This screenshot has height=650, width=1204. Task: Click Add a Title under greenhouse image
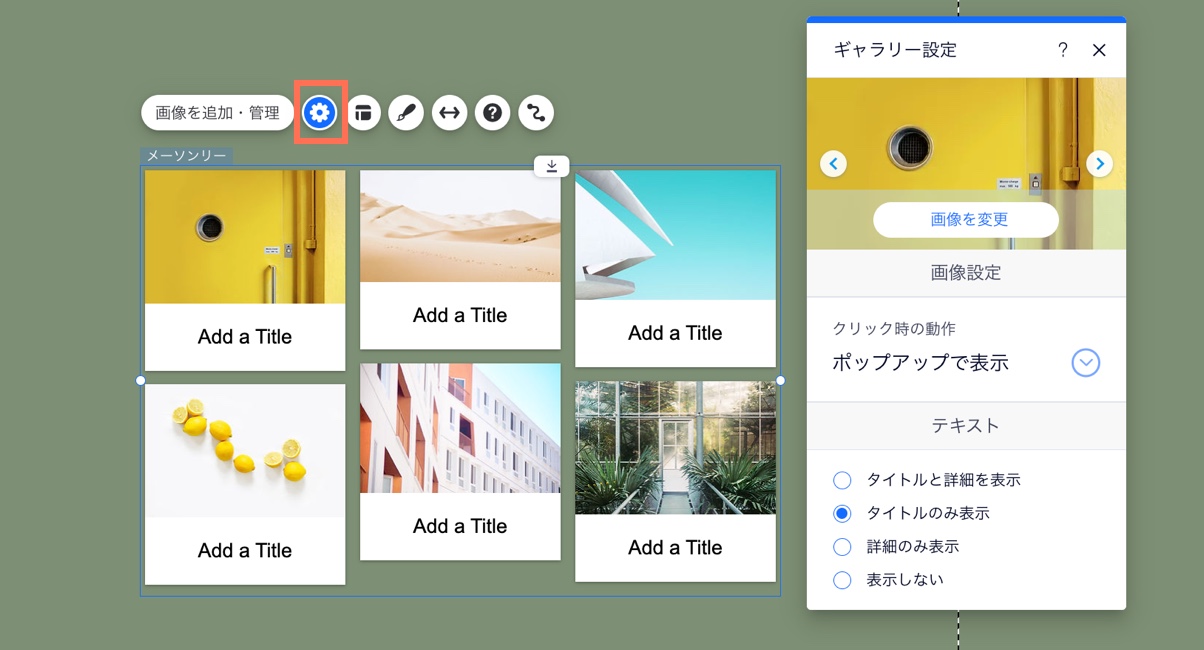pos(675,548)
